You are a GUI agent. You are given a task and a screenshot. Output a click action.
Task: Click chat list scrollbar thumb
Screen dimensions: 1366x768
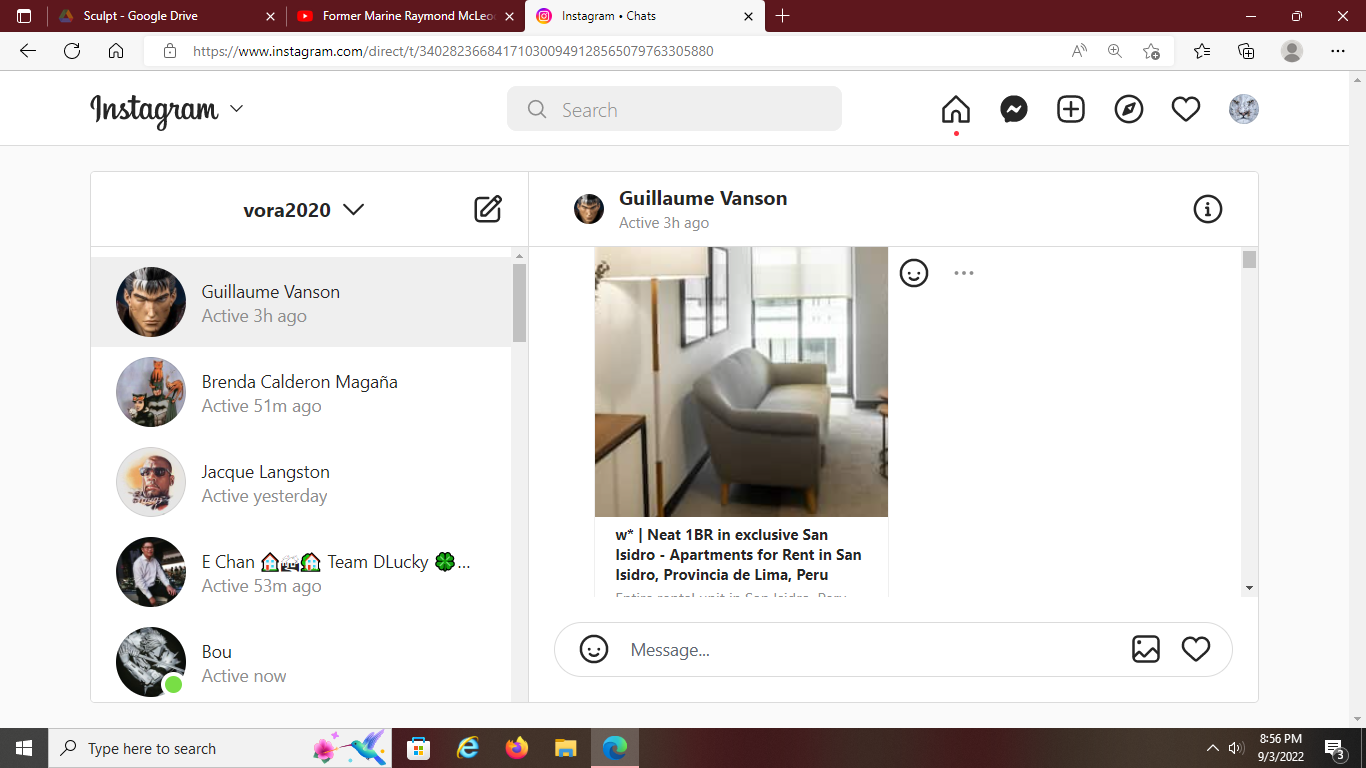pyautogui.click(x=519, y=302)
